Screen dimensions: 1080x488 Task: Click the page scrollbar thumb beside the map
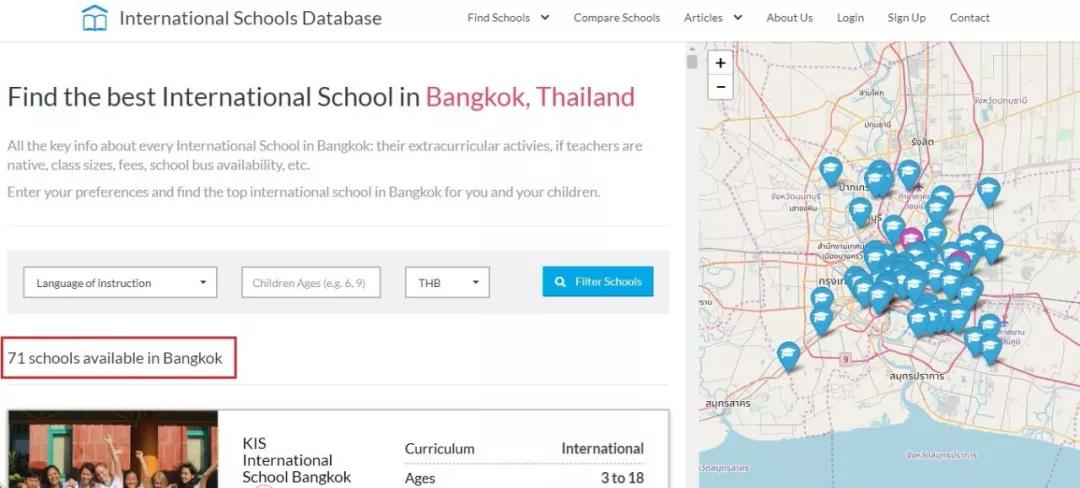692,61
